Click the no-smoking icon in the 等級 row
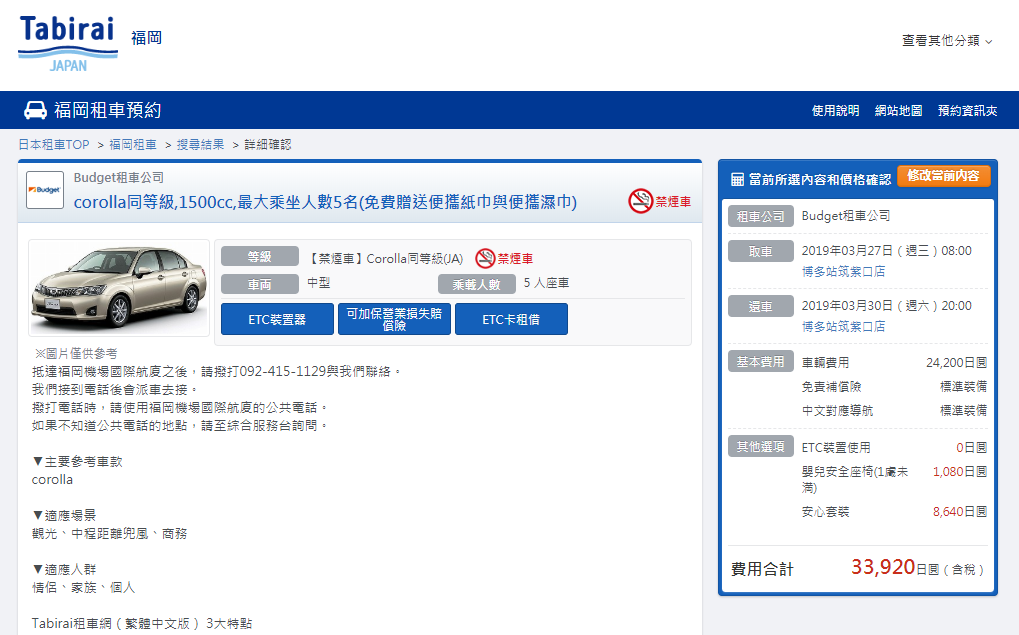 [485, 258]
